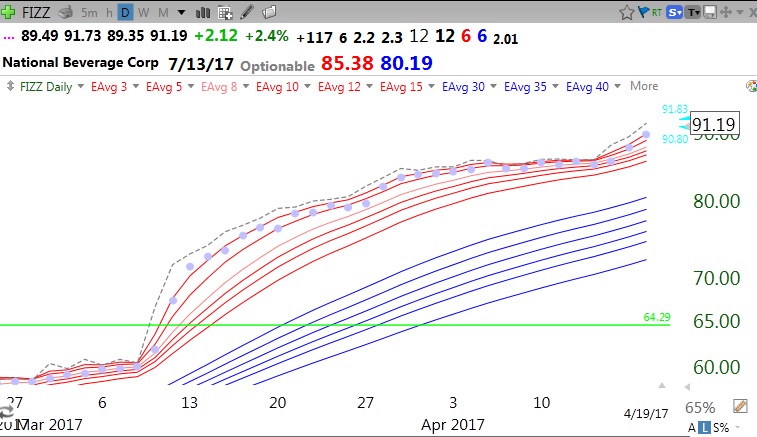Viewport: 757px width, 437px height.
Task: Click the 65% zoom level
Action: 700,408
